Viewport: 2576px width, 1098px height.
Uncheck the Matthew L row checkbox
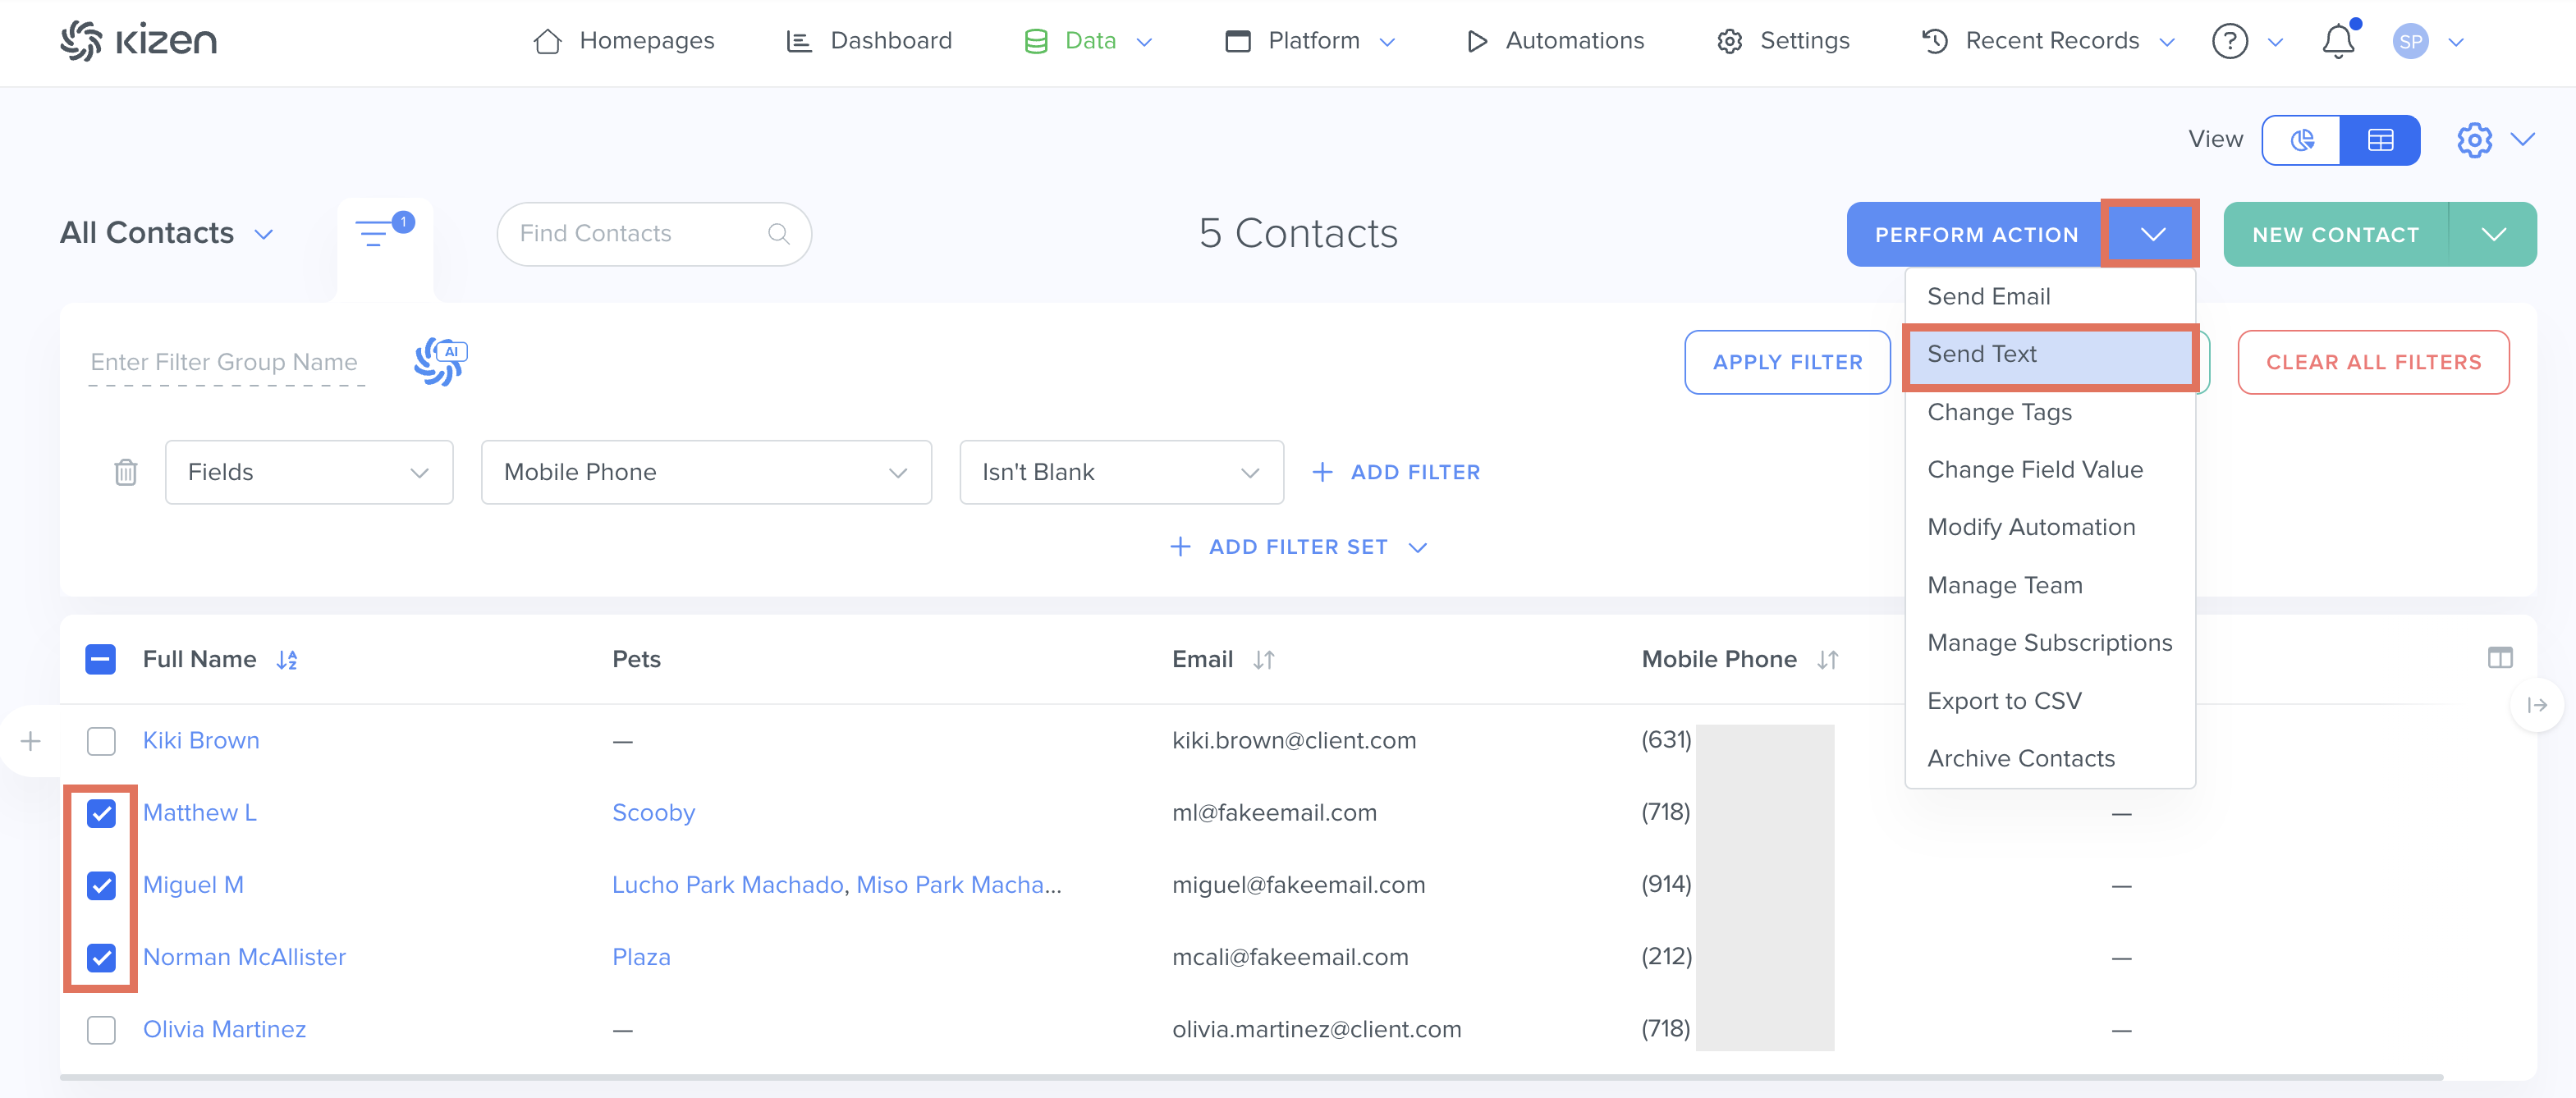[x=101, y=813]
